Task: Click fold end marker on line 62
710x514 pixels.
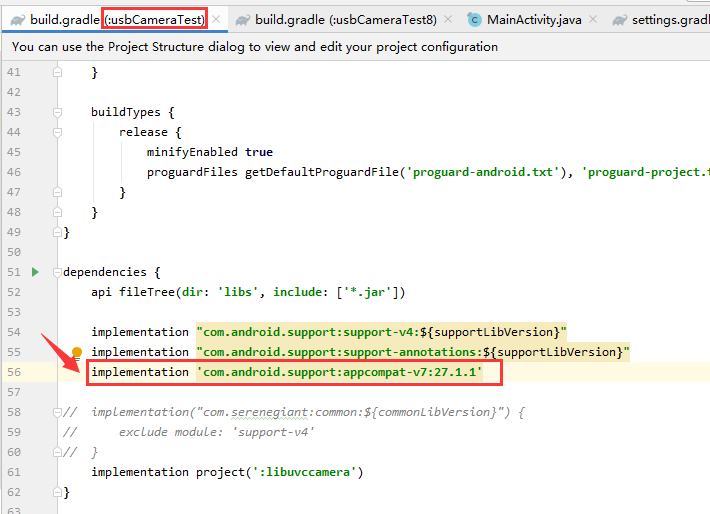Action: coord(58,492)
